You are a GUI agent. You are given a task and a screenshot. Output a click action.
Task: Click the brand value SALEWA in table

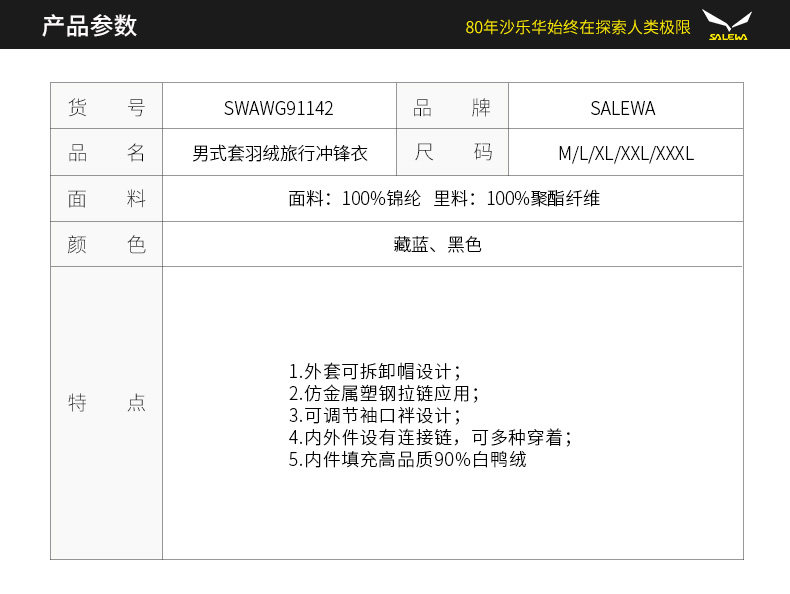(x=623, y=108)
